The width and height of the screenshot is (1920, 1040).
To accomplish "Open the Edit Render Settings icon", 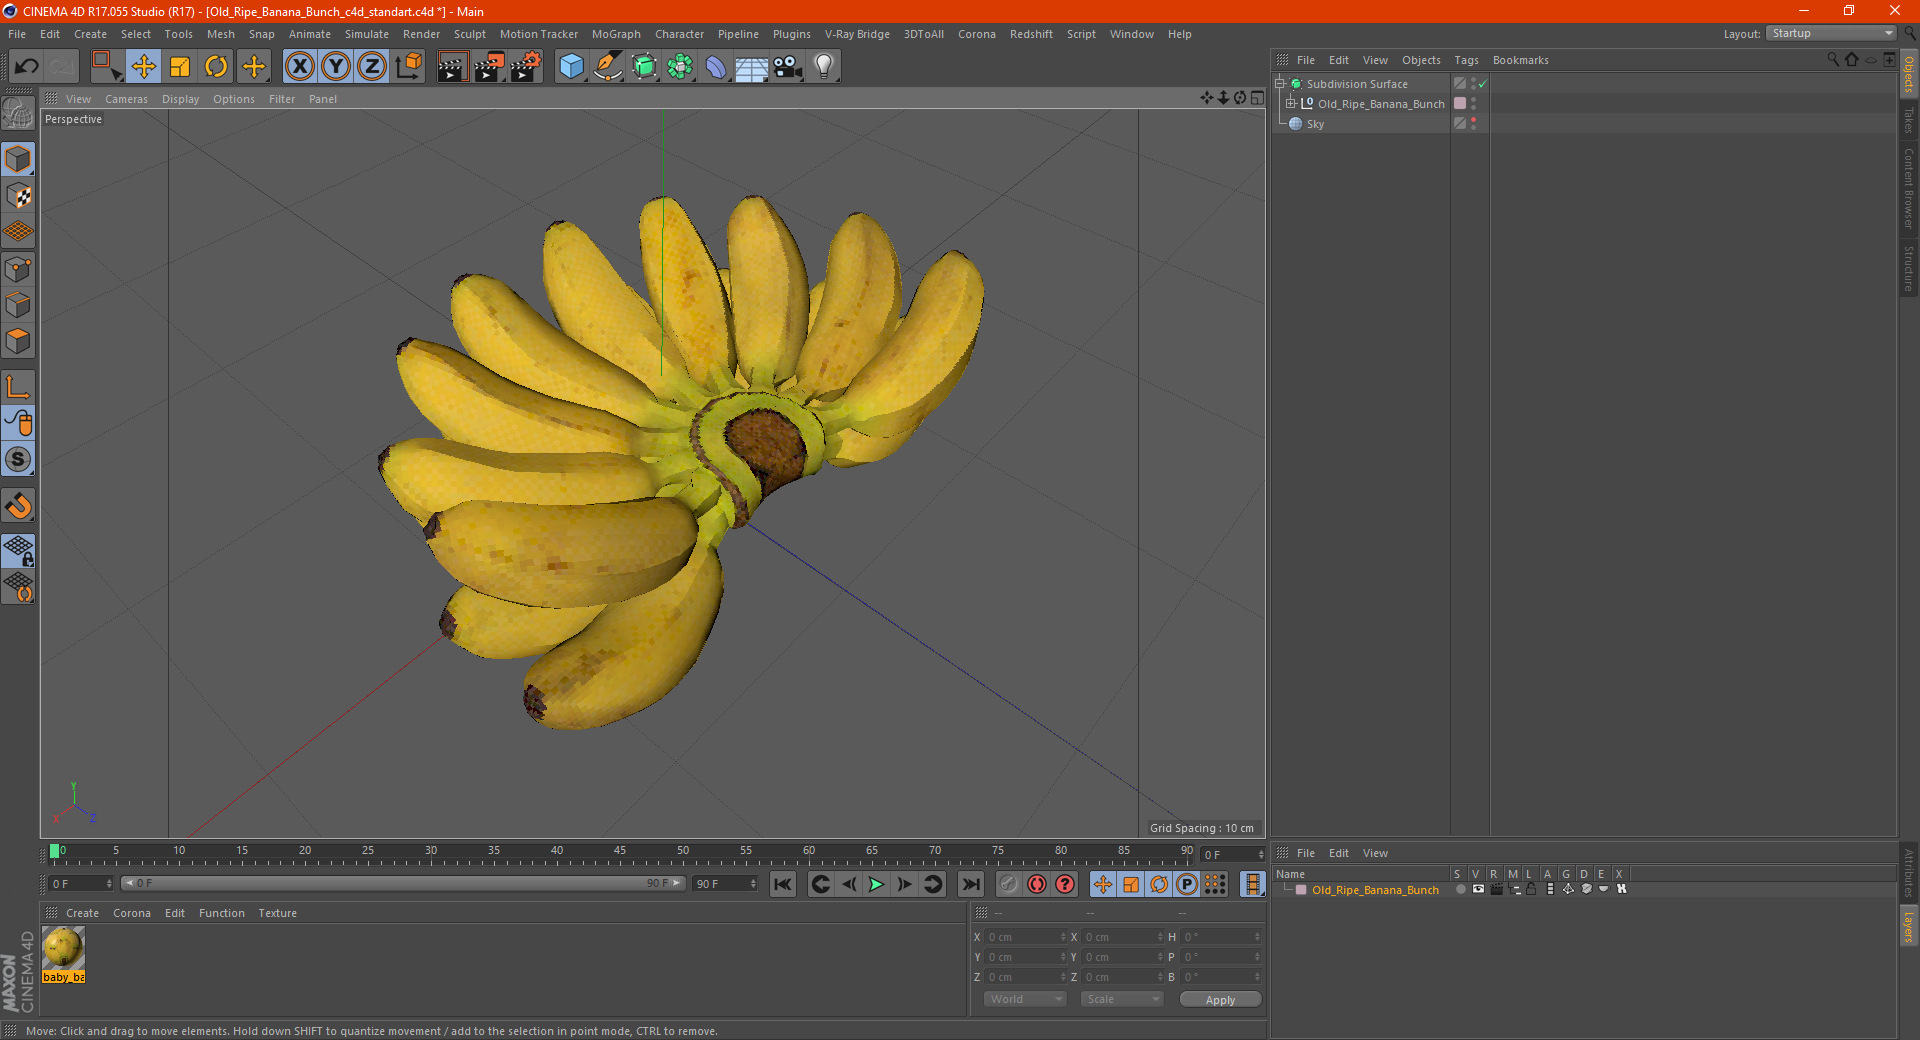I will pos(526,67).
